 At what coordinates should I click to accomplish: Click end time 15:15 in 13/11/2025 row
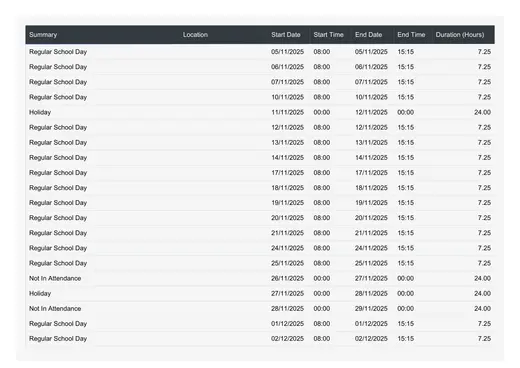tap(406, 142)
